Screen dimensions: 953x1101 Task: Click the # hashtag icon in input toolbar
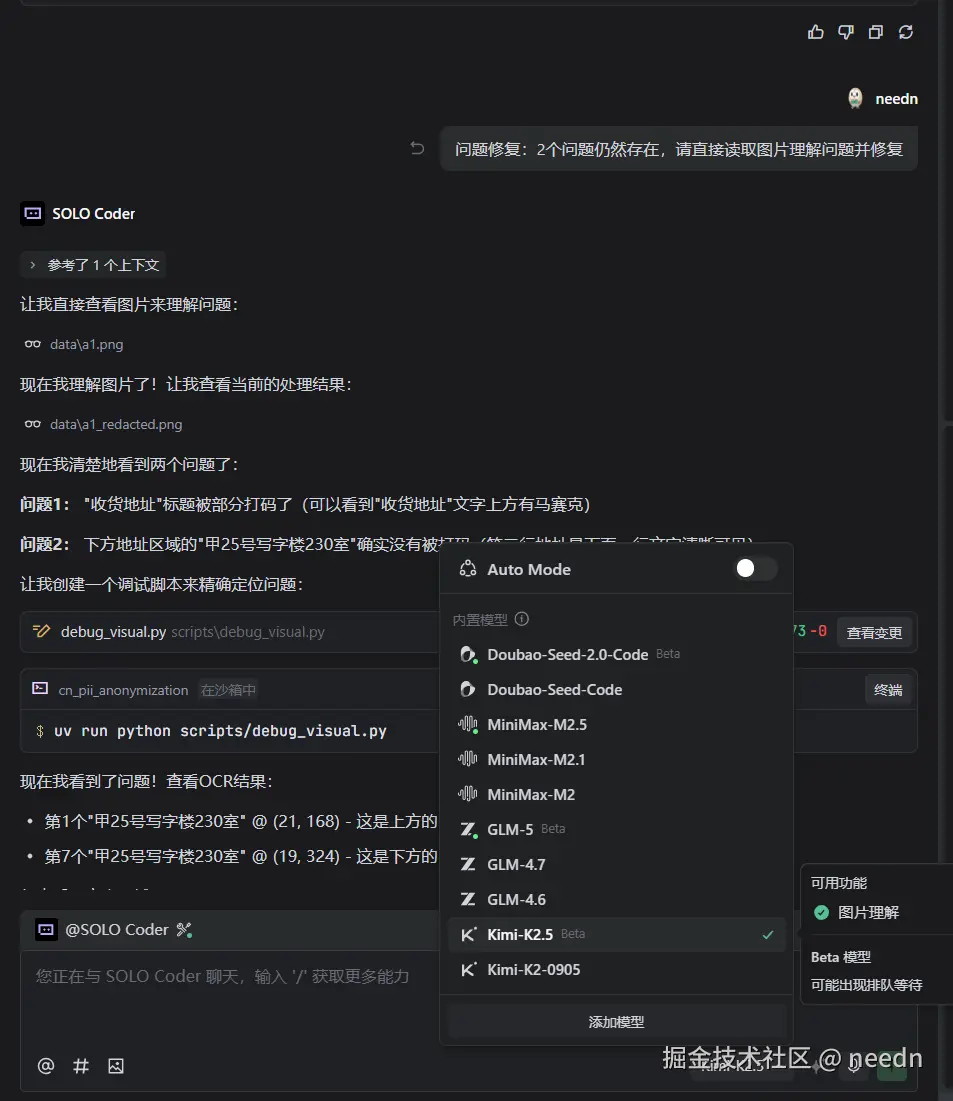coord(81,1066)
